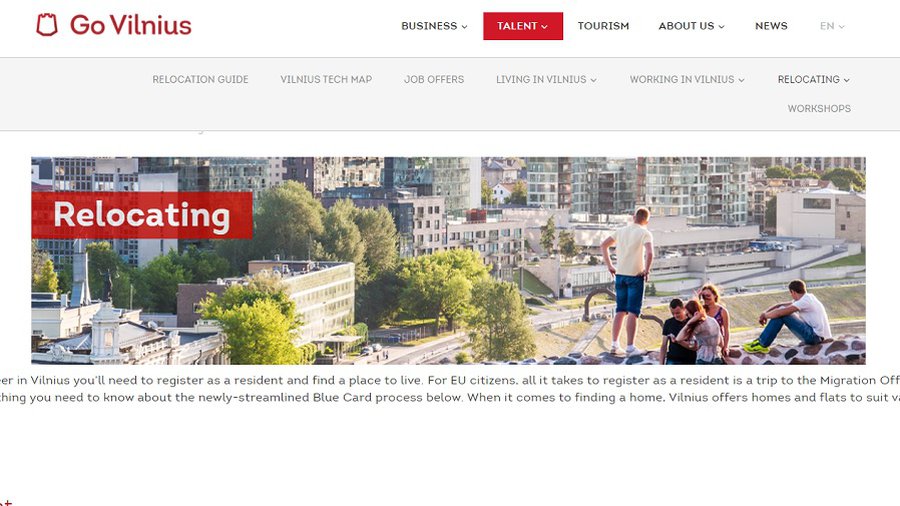Click the chevron beside About Us
This screenshot has width=900, height=506.
[x=721, y=26]
